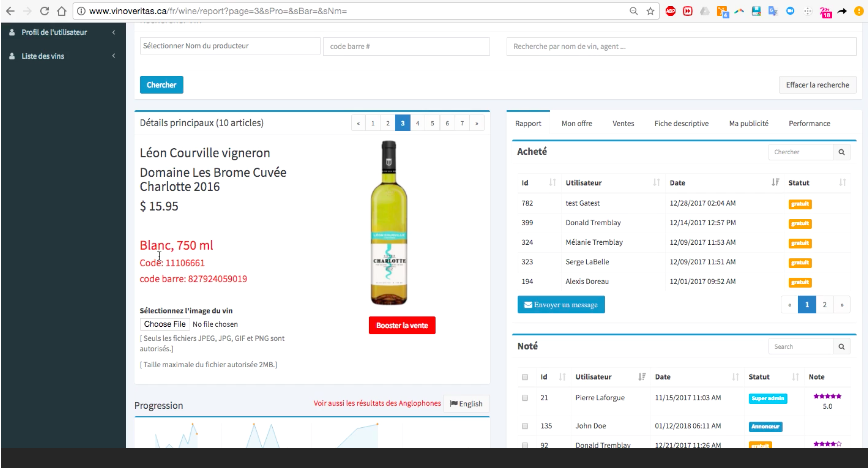Screen dimensions: 868x469
Task: Open the browser home page icon
Action: click(x=61, y=11)
